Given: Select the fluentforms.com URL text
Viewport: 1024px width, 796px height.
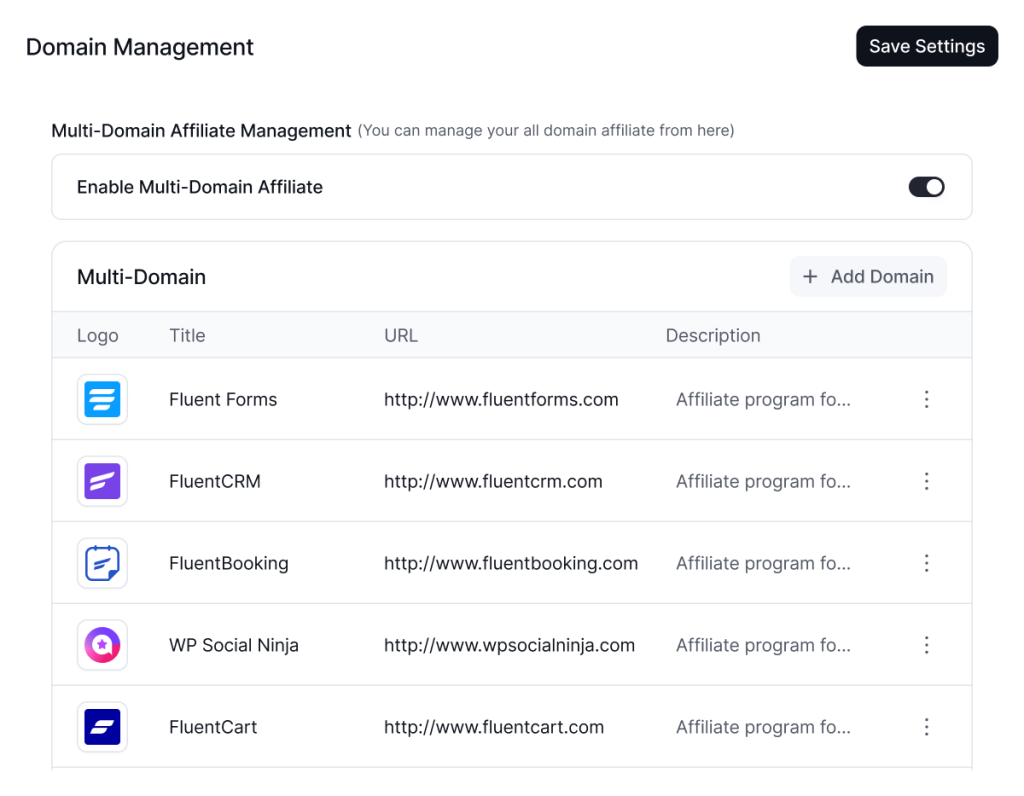Looking at the screenshot, I should coord(501,400).
